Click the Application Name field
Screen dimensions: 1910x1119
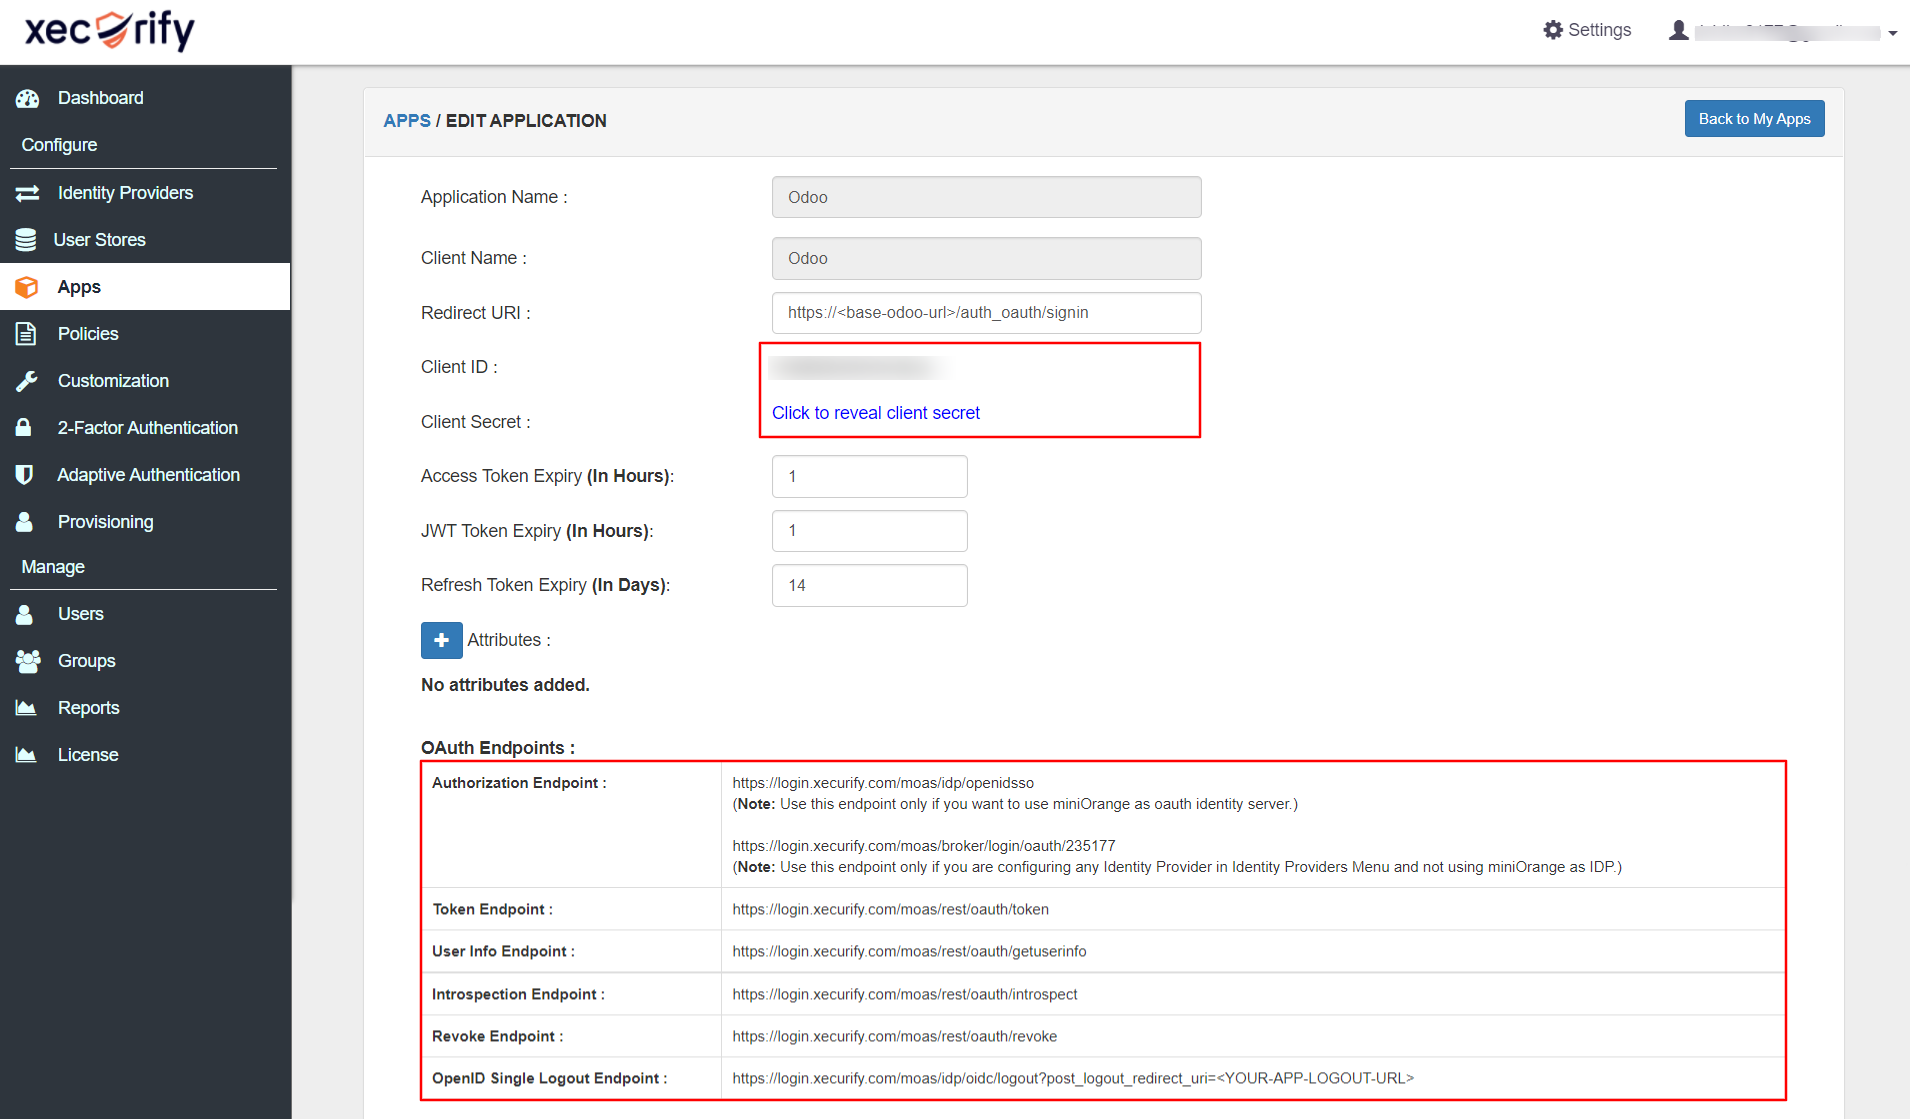986,197
